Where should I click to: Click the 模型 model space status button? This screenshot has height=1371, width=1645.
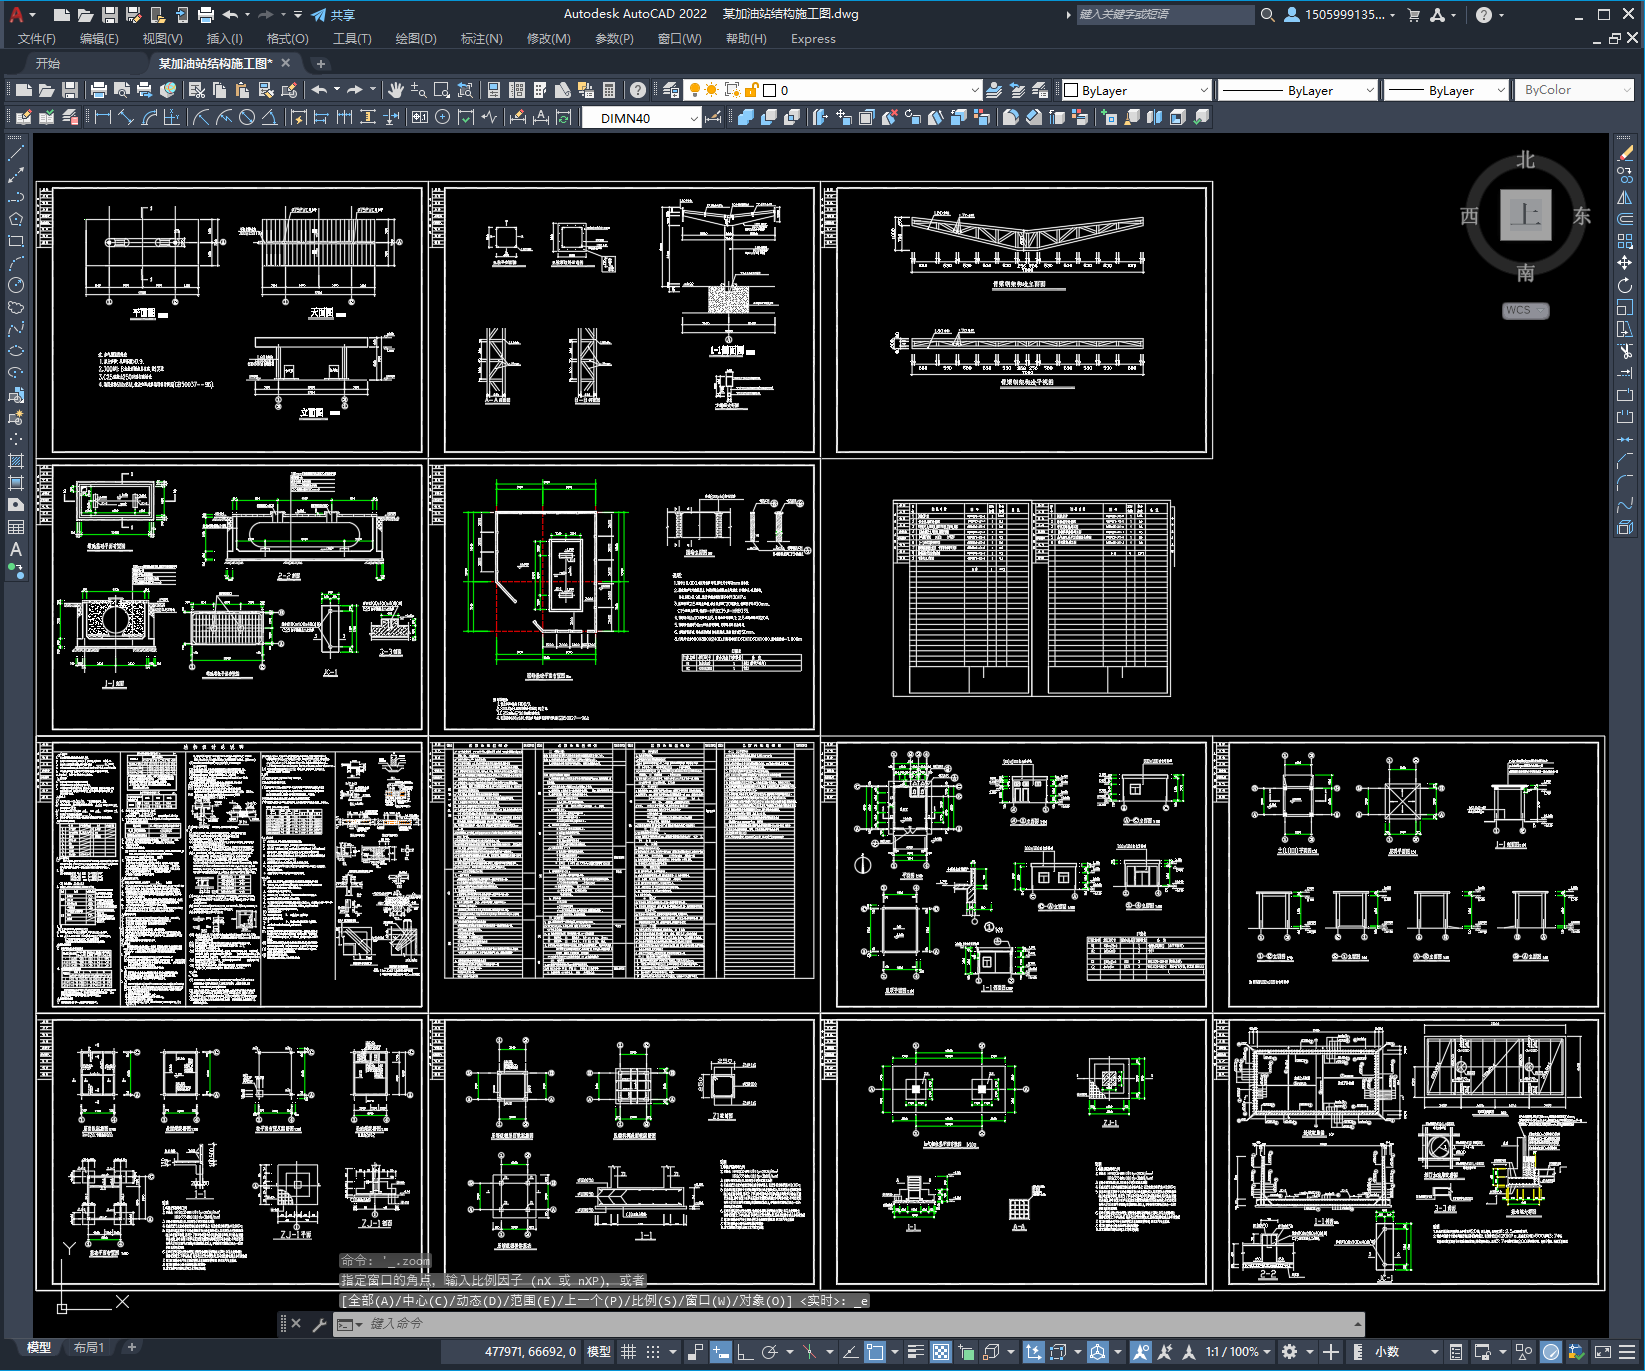[599, 1352]
